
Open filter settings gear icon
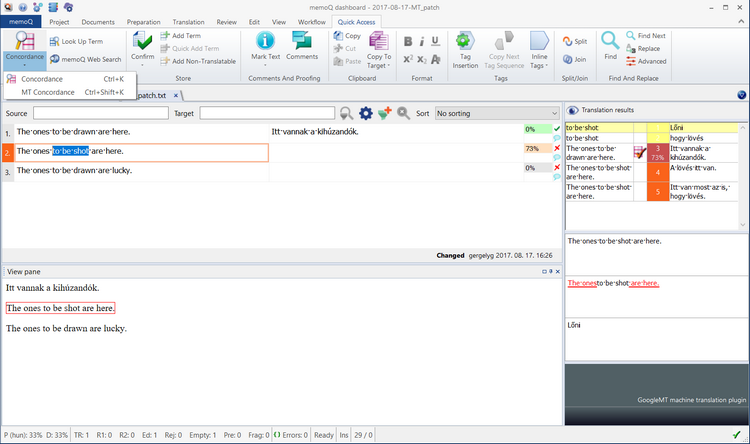pos(365,114)
